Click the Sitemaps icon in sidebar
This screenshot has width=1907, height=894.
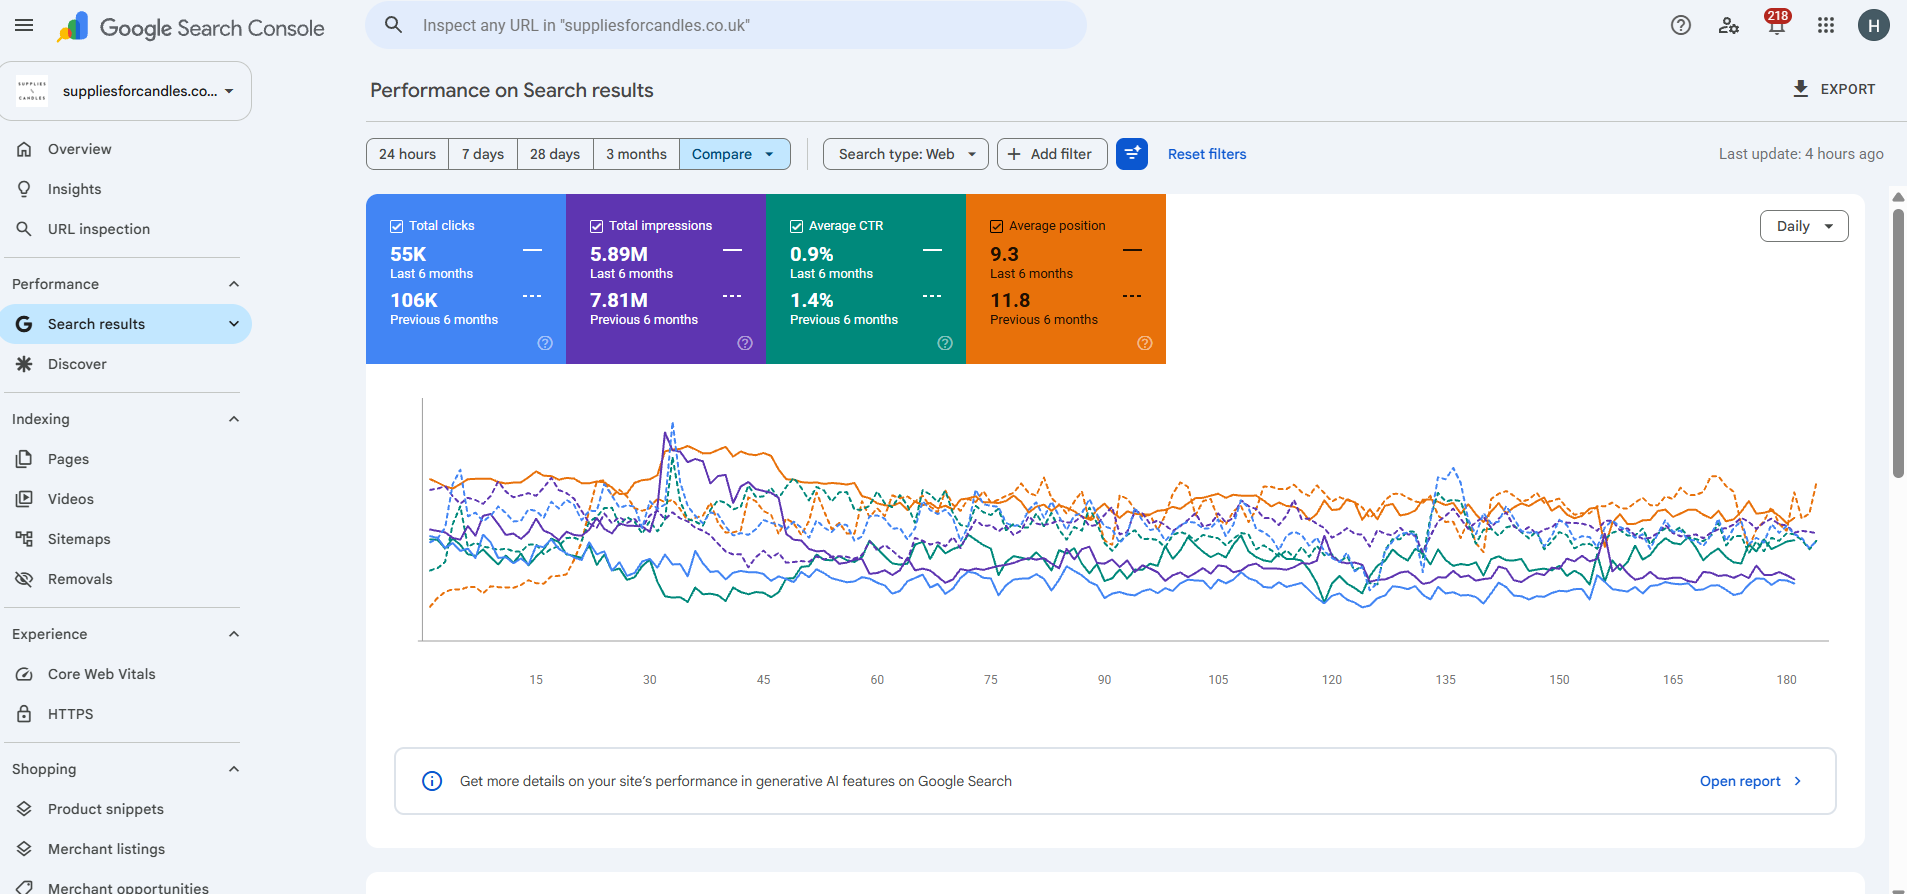click(x=24, y=539)
